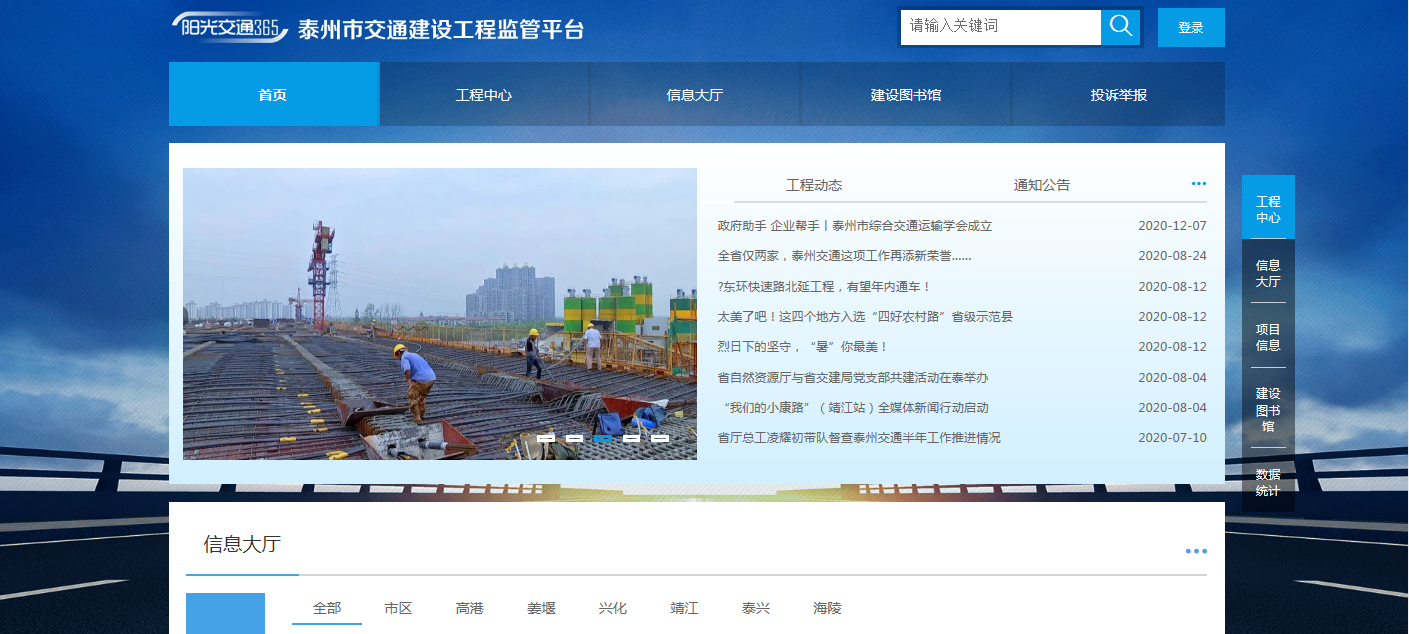The height and width of the screenshot is (634, 1409).
Task: Select the 泰兴 district filter tab
Action: pyautogui.click(x=756, y=608)
